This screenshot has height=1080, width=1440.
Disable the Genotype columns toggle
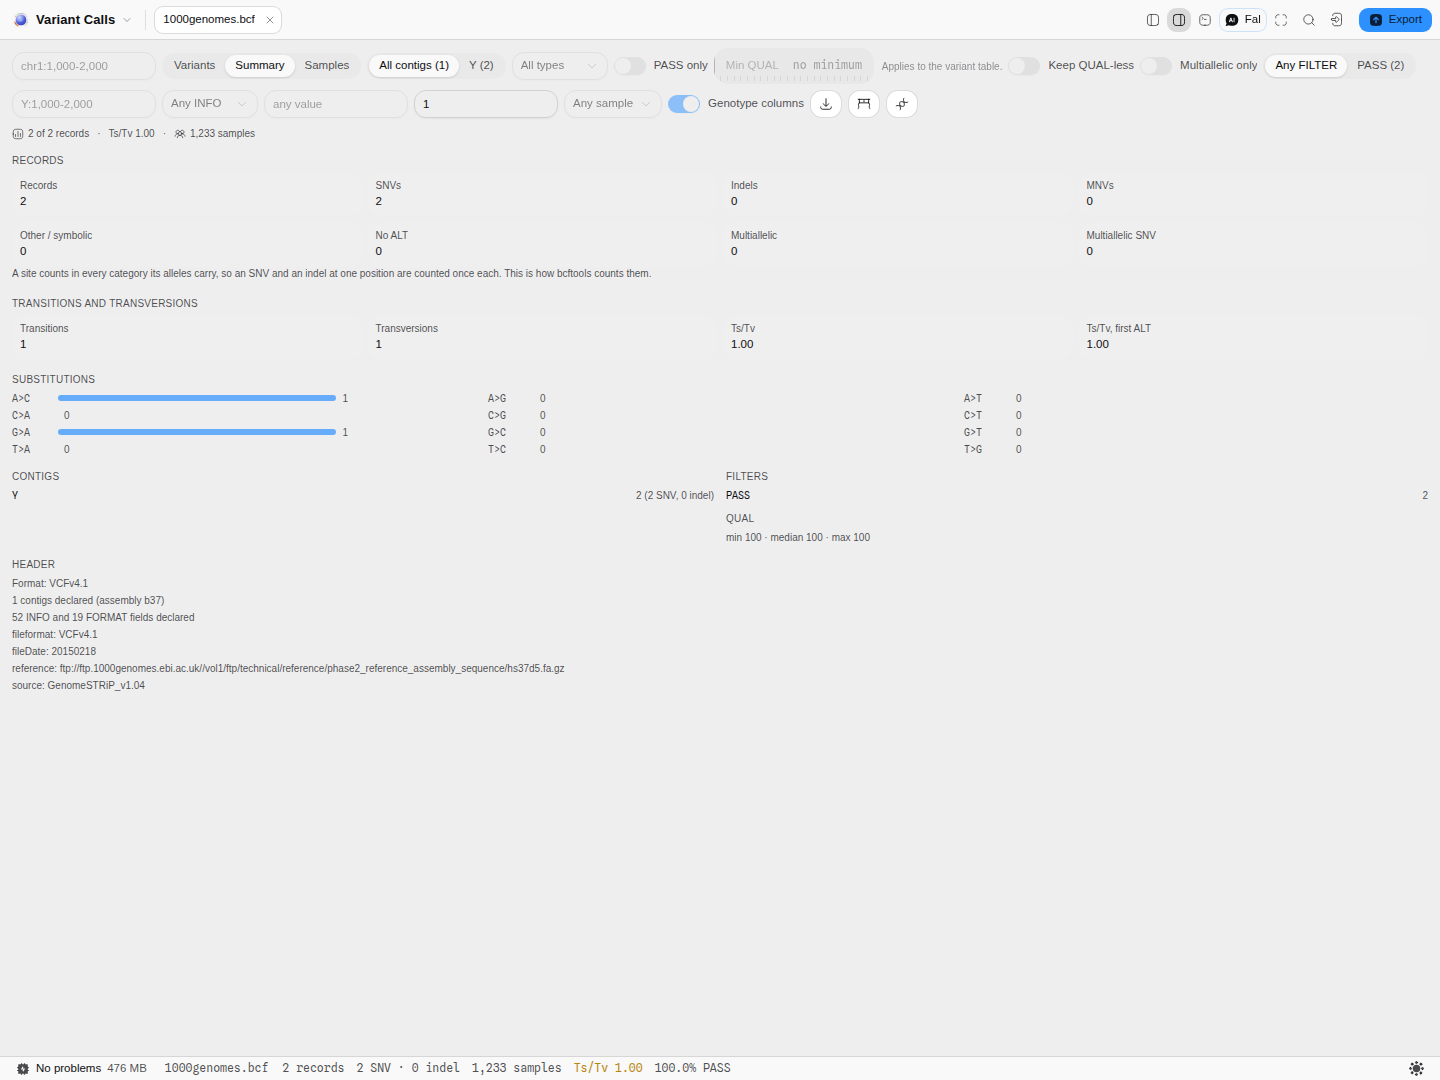tap(684, 104)
